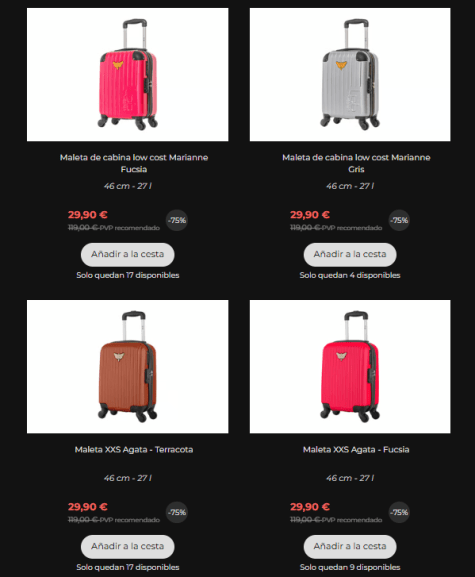The height and width of the screenshot is (577, 475).
Task: Click 29,90 € price of Marianne Gris
Action: (310, 215)
